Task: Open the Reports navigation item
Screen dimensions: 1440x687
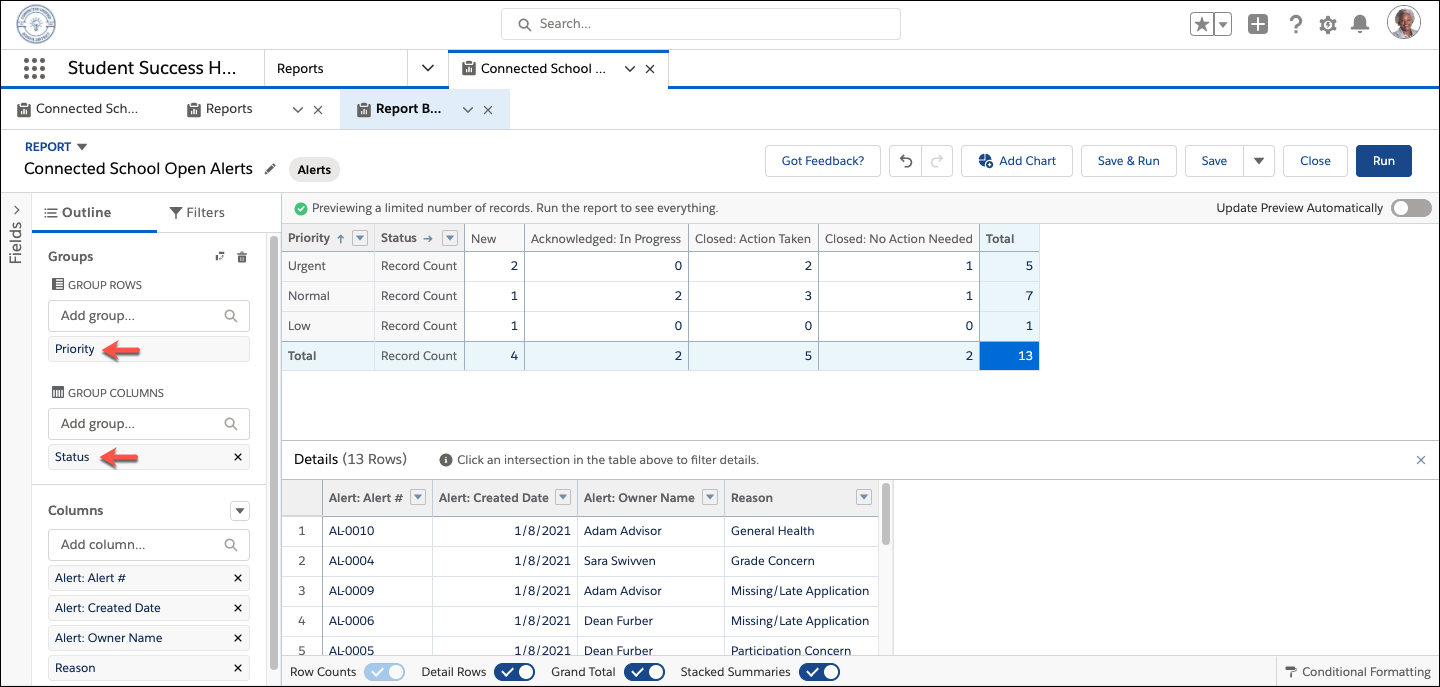Action: pos(300,69)
